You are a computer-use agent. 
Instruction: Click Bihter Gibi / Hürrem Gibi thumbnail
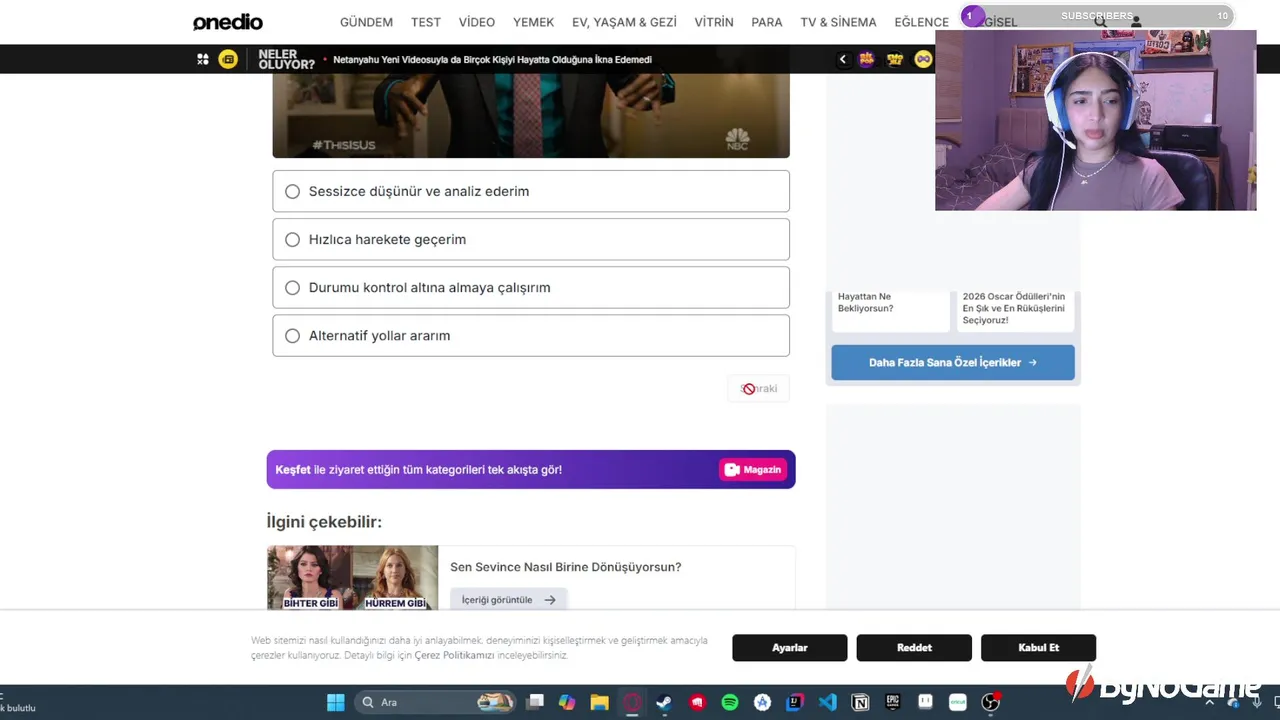click(x=352, y=578)
